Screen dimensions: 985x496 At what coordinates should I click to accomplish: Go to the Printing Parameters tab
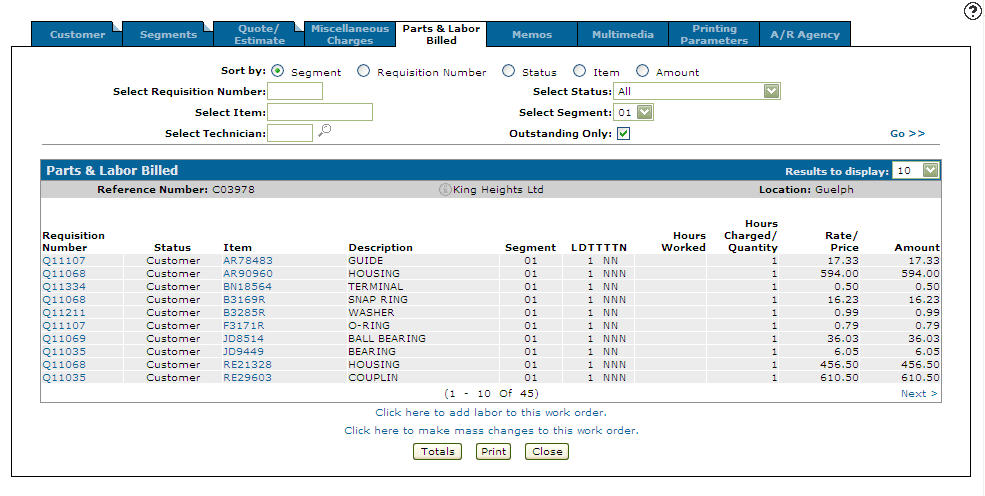[x=714, y=34]
